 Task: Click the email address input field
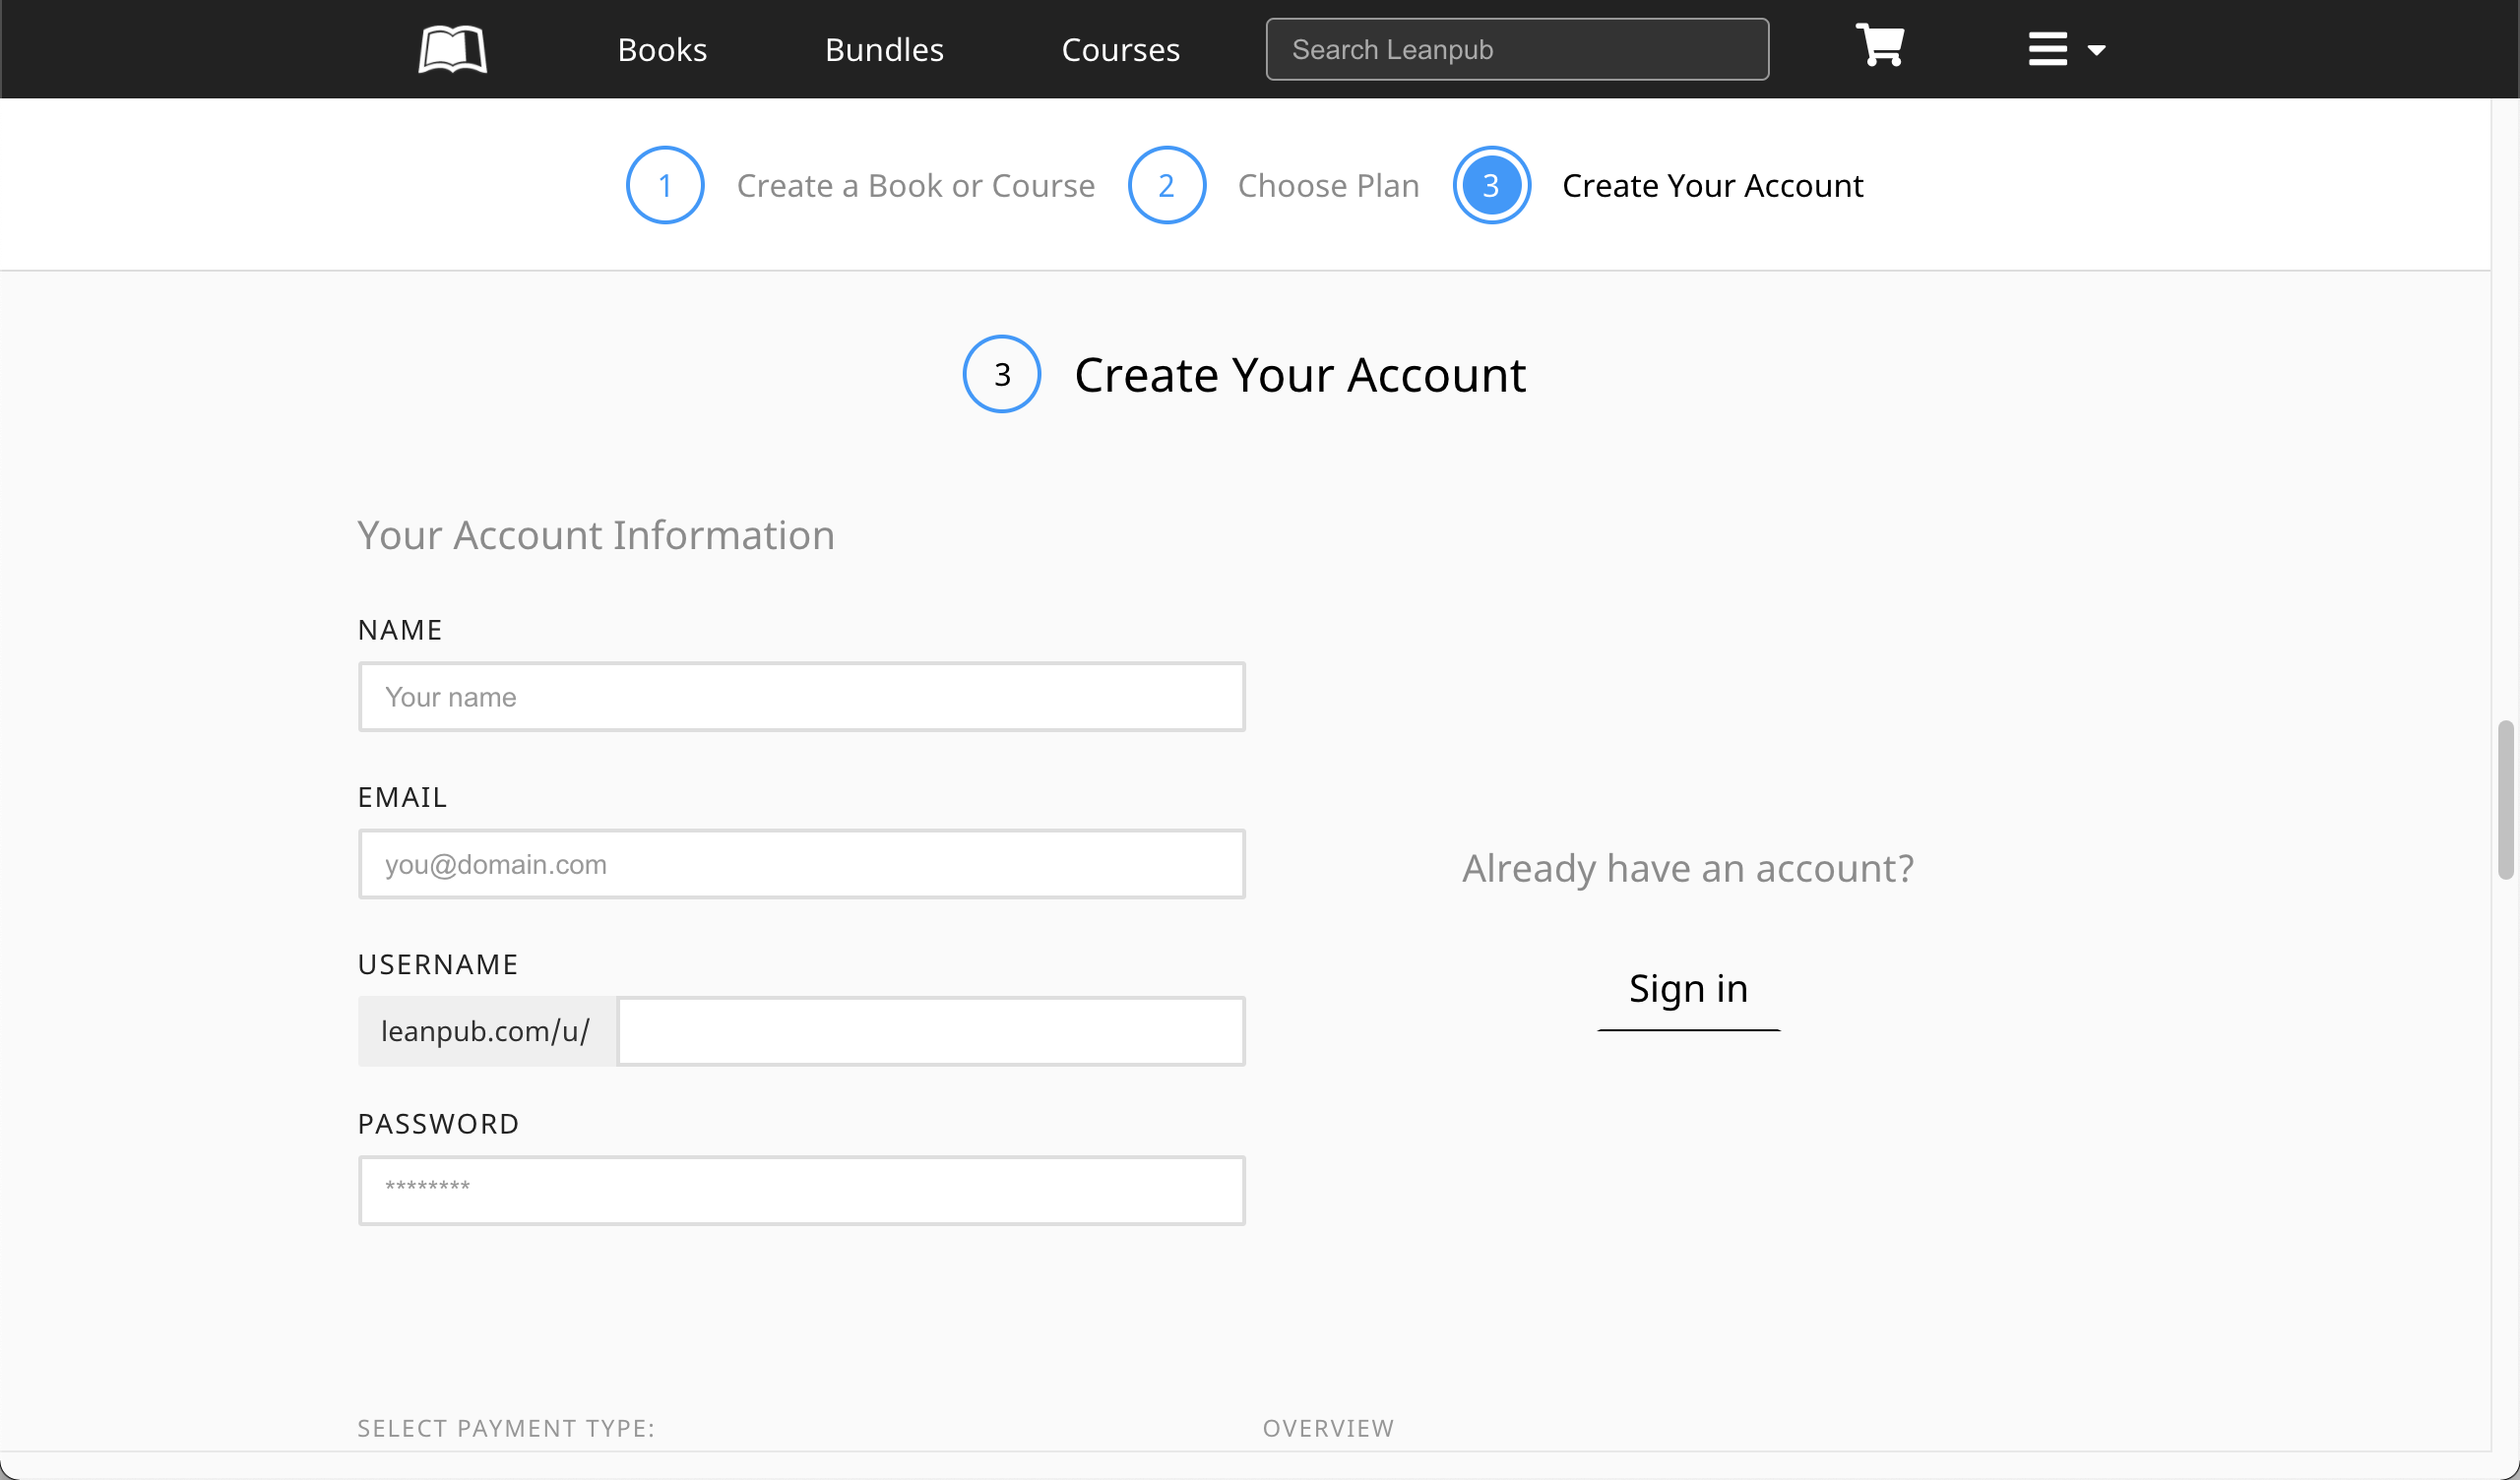(x=801, y=864)
